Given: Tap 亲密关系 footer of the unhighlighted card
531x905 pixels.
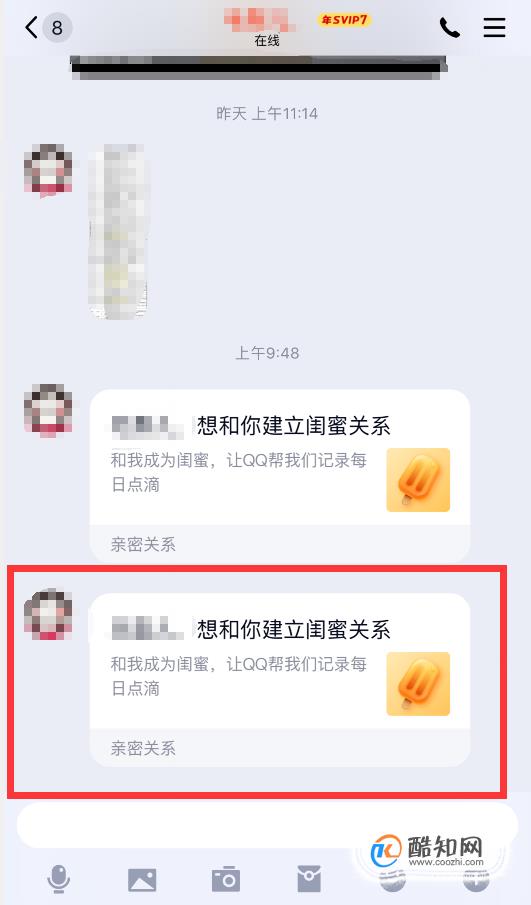Looking at the screenshot, I should [x=143, y=544].
